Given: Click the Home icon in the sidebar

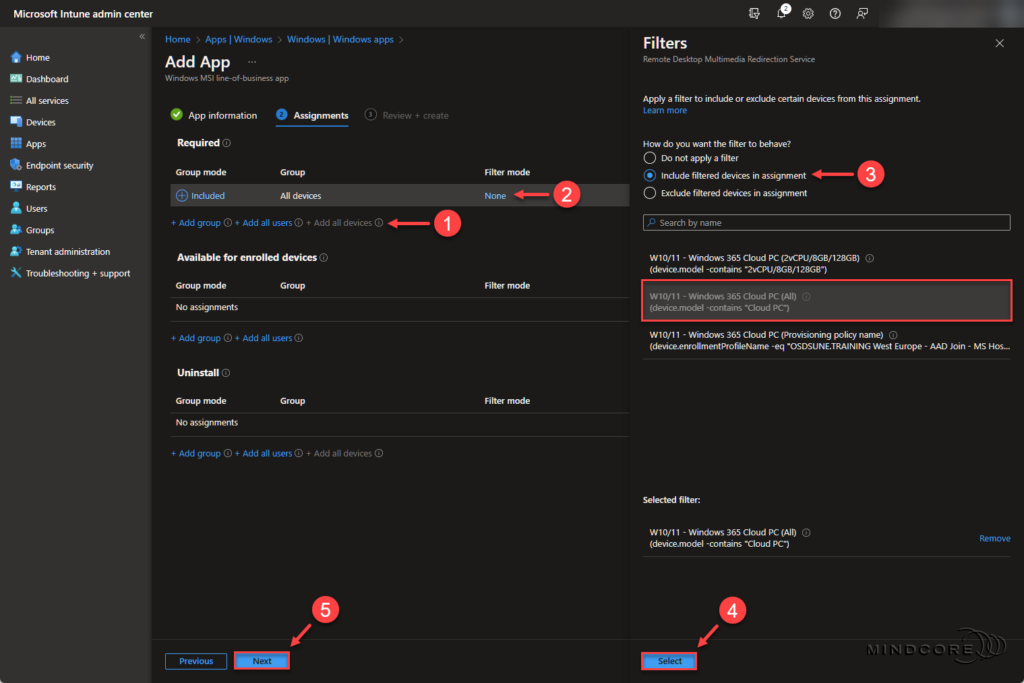Looking at the screenshot, I should (x=14, y=57).
